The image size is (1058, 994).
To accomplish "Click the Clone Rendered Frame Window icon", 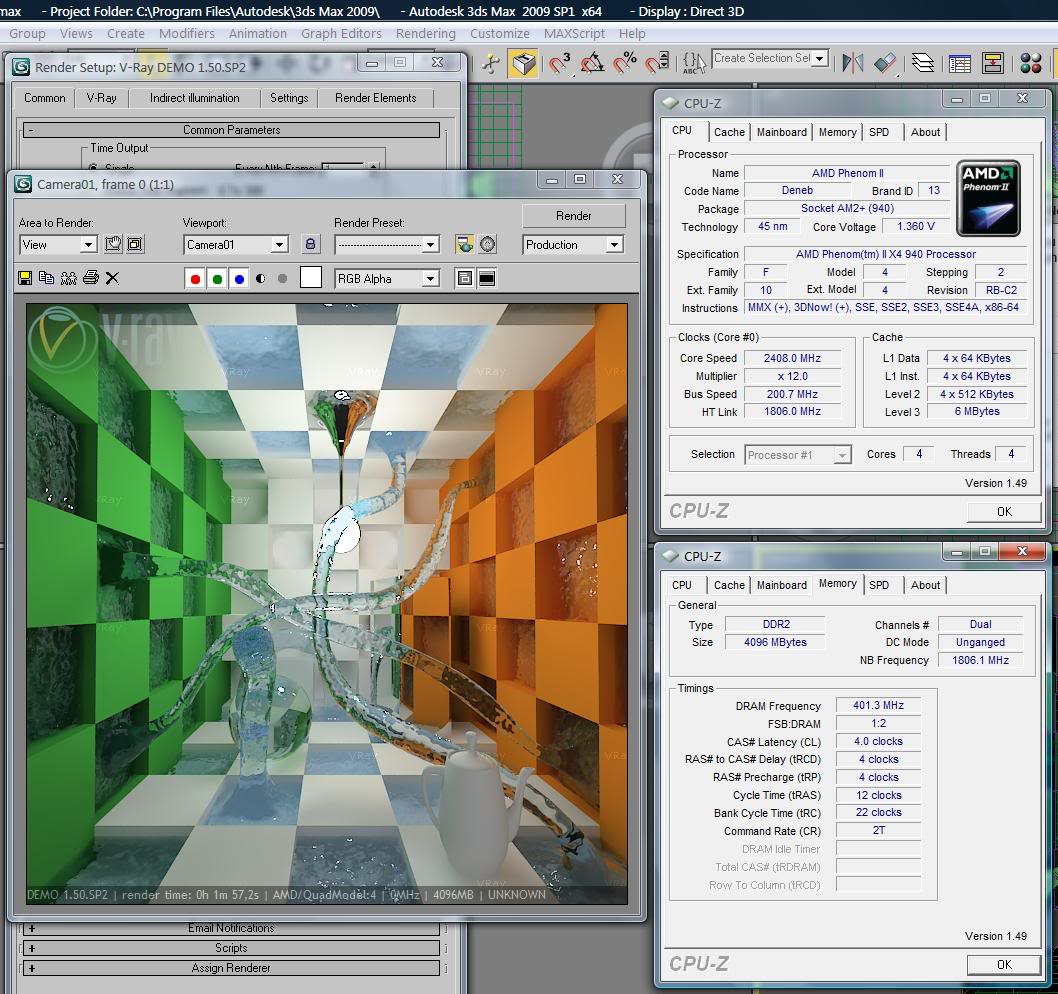I will [x=68, y=278].
